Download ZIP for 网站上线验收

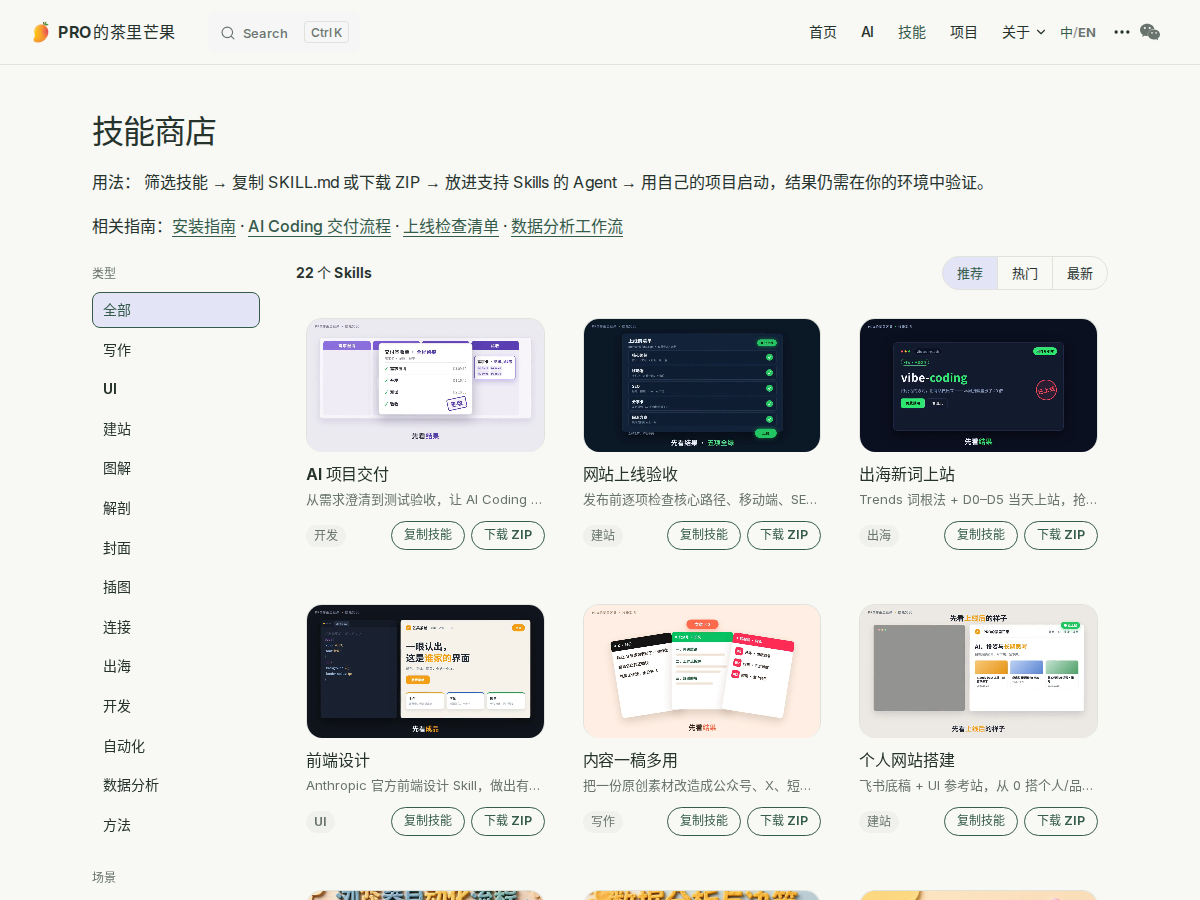tap(784, 535)
